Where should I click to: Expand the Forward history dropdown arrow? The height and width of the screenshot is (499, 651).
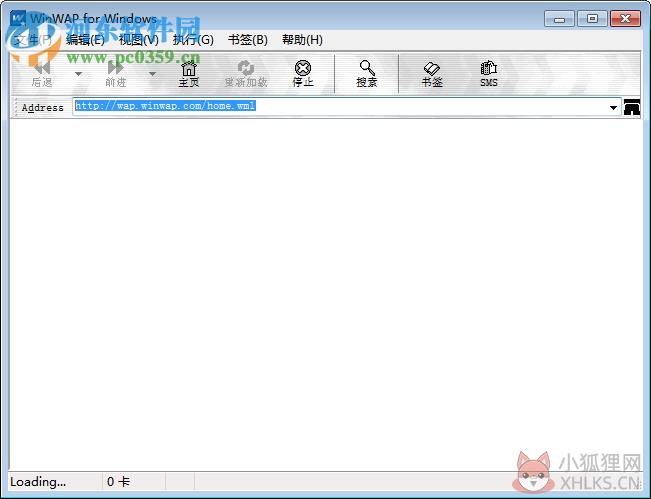pyautogui.click(x=152, y=74)
